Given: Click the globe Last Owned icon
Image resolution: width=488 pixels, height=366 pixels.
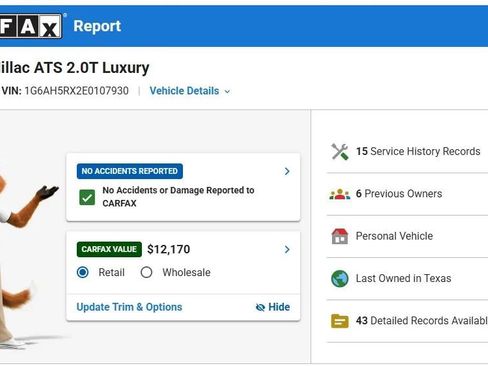Looking at the screenshot, I should [x=340, y=279].
